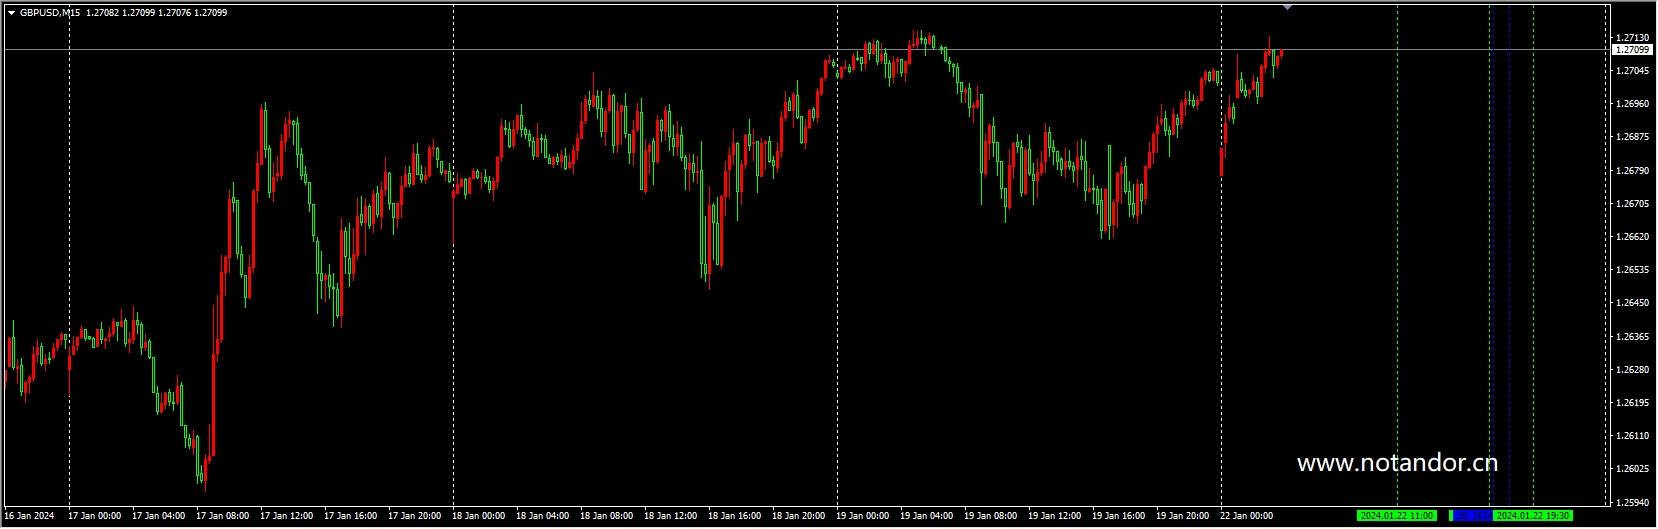Click the 1.26450 price axis value
The height and width of the screenshot is (529, 1658).
pyautogui.click(x=1632, y=303)
